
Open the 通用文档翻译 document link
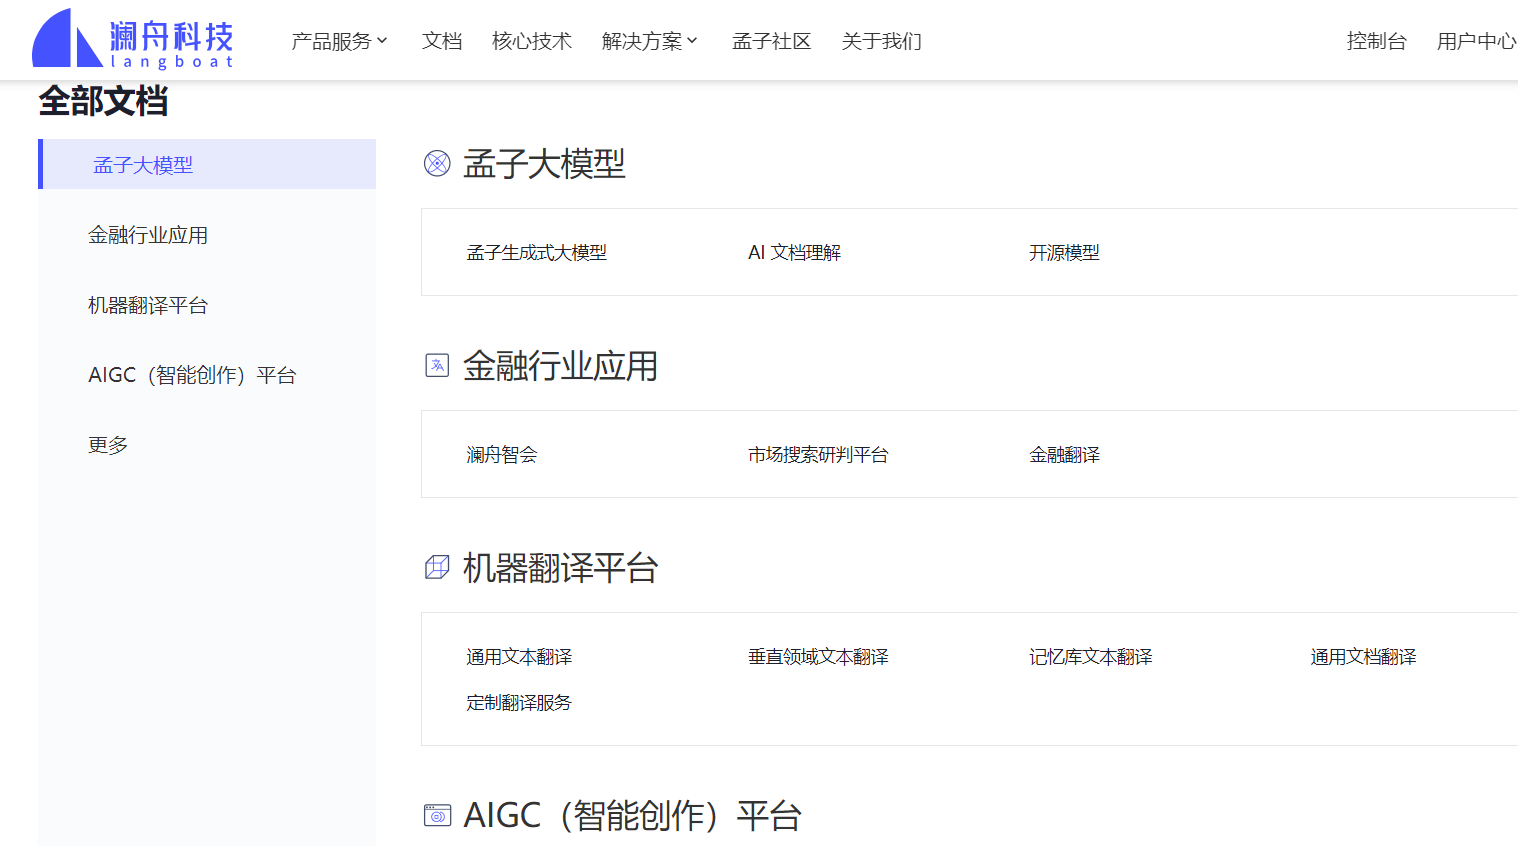pyautogui.click(x=1363, y=657)
